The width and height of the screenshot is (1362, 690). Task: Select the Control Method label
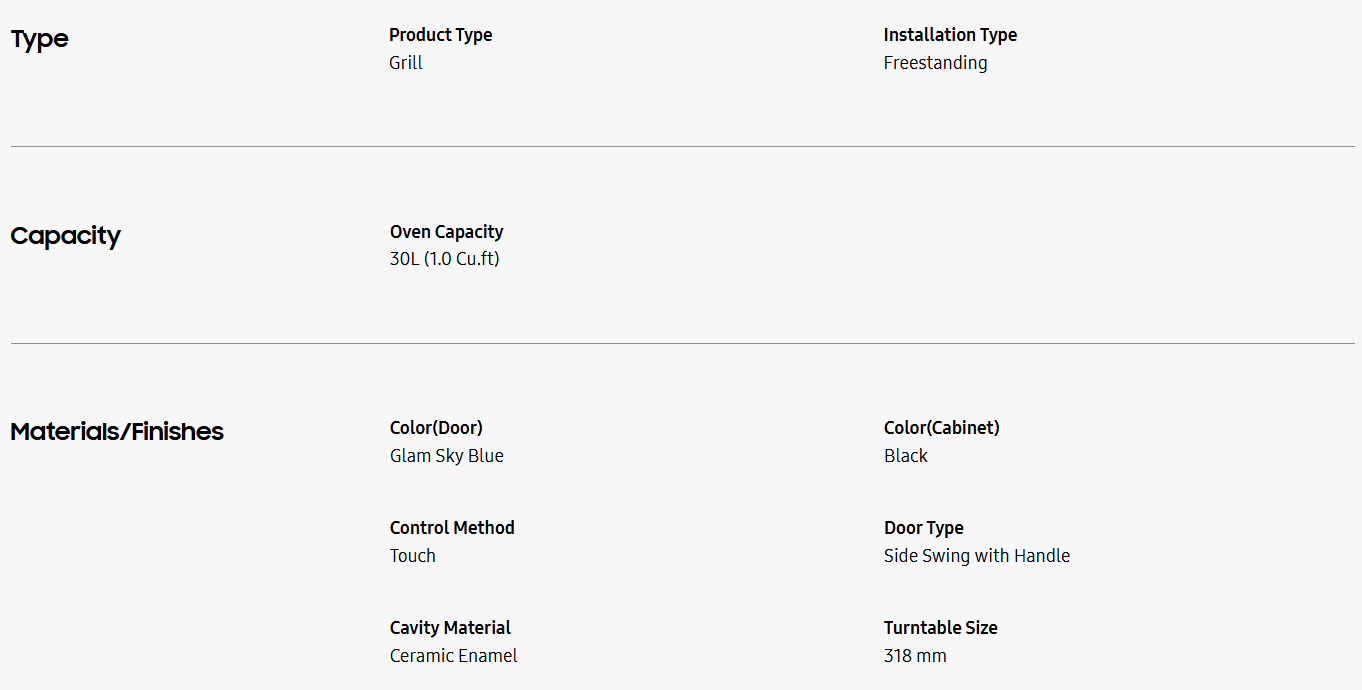[452, 528]
